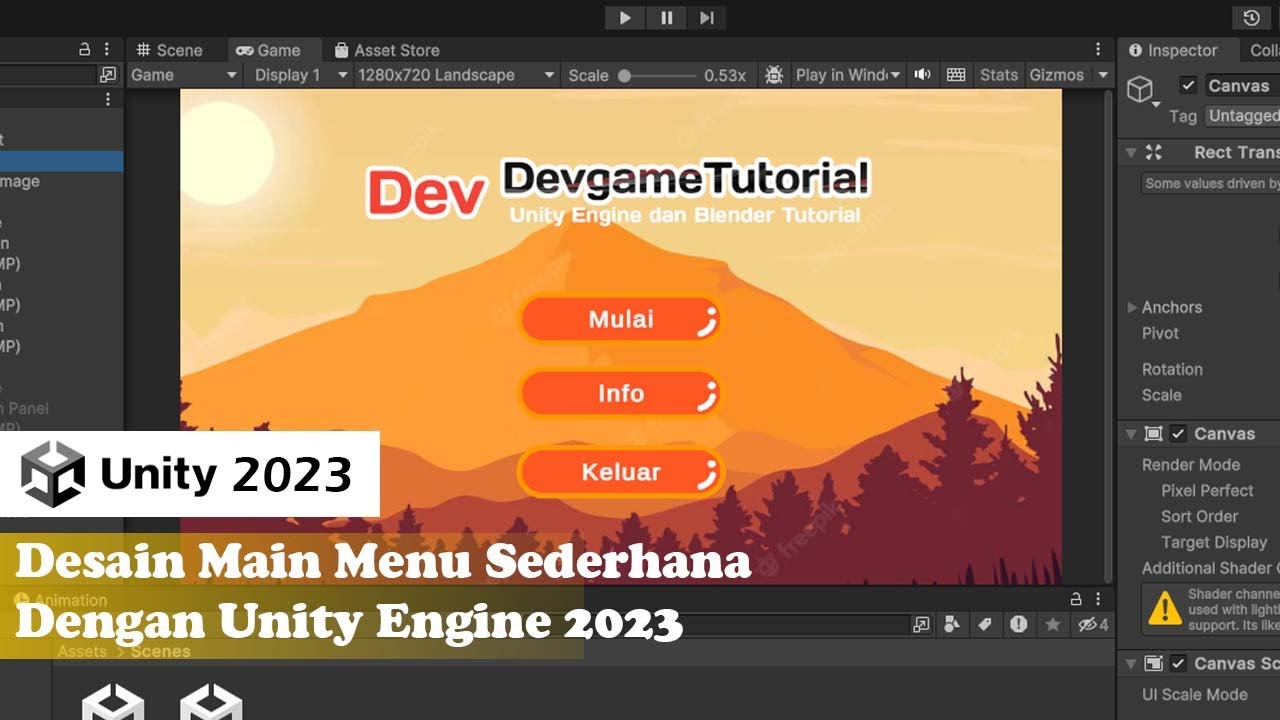
Task: Open the Asset Store tab
Action: [x=387, y=50]
